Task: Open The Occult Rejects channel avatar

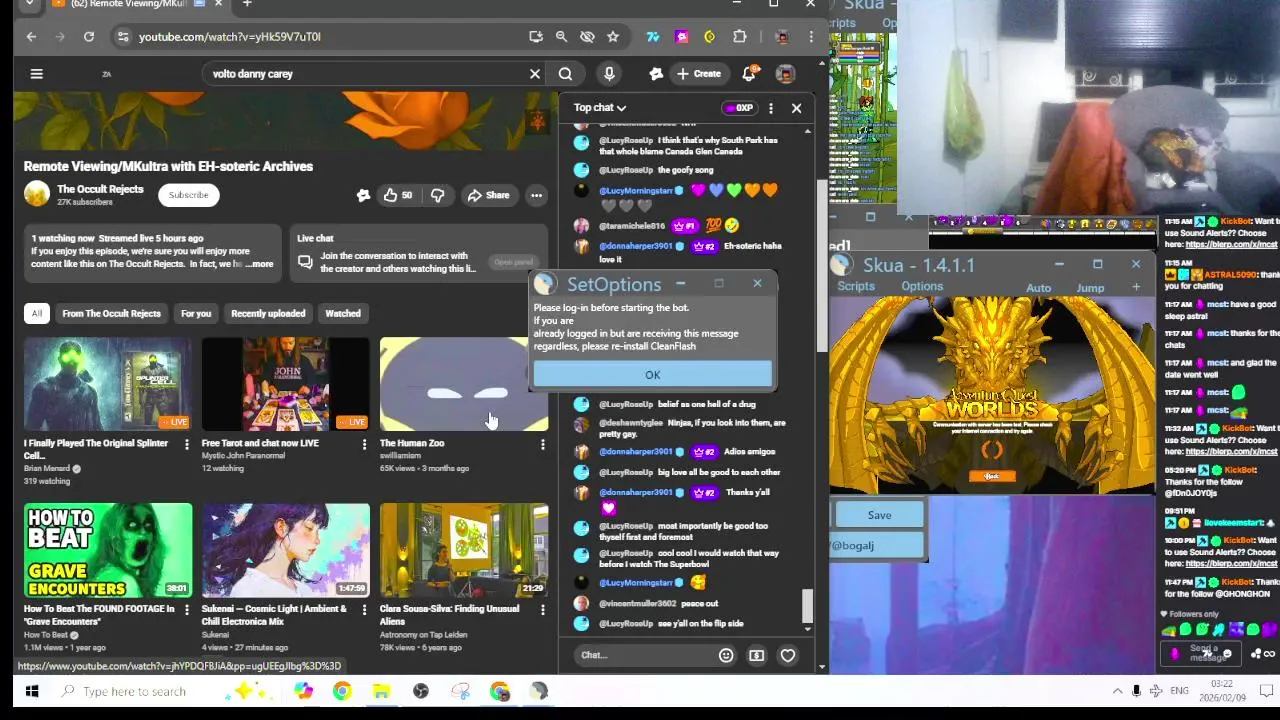Action: point(37,194)
